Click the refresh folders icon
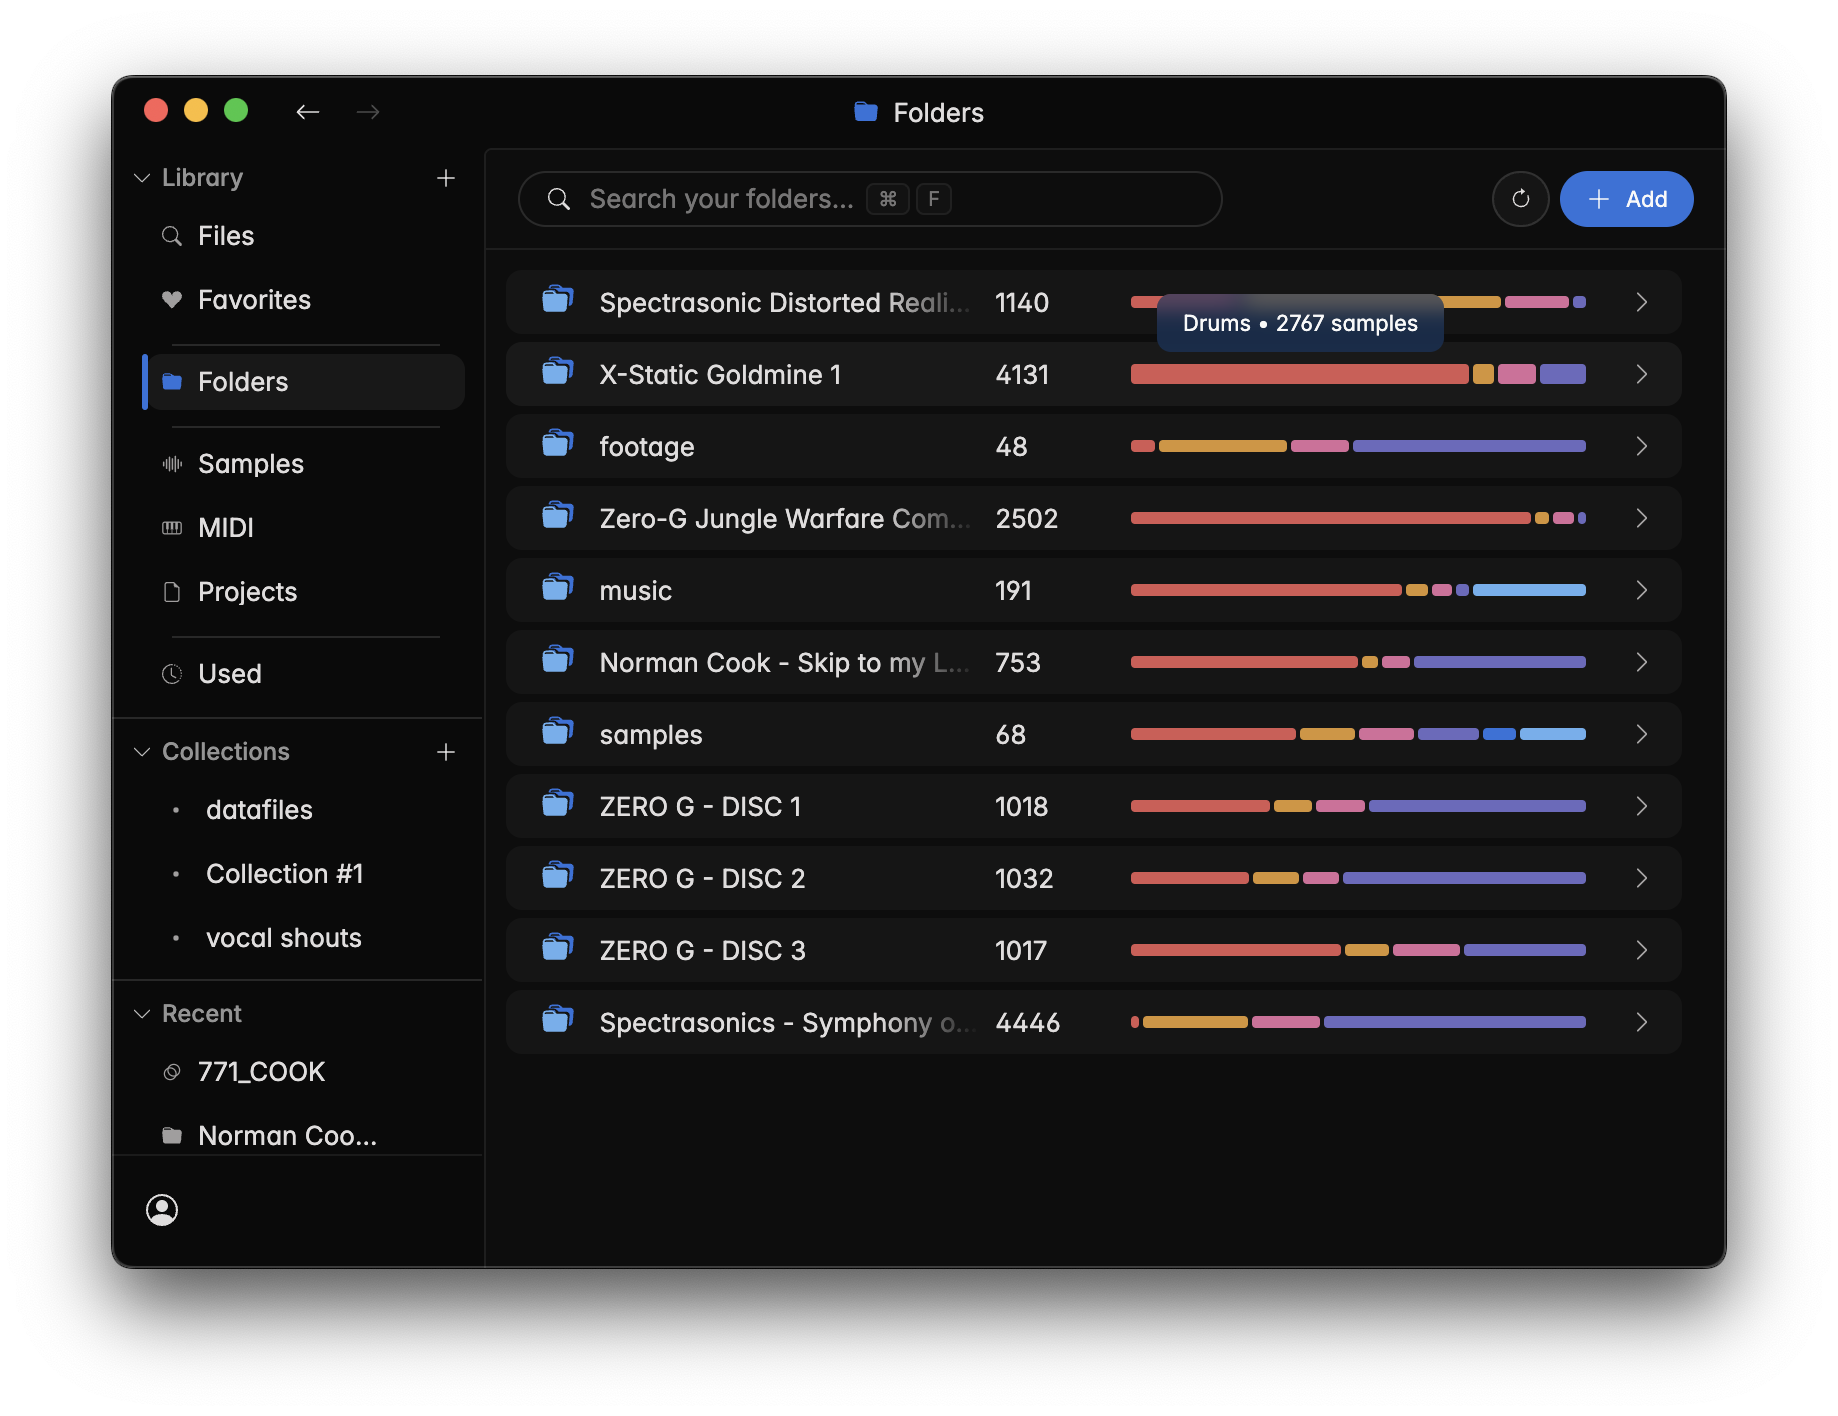The image size is (1838, 1416). coord(1520,199)
